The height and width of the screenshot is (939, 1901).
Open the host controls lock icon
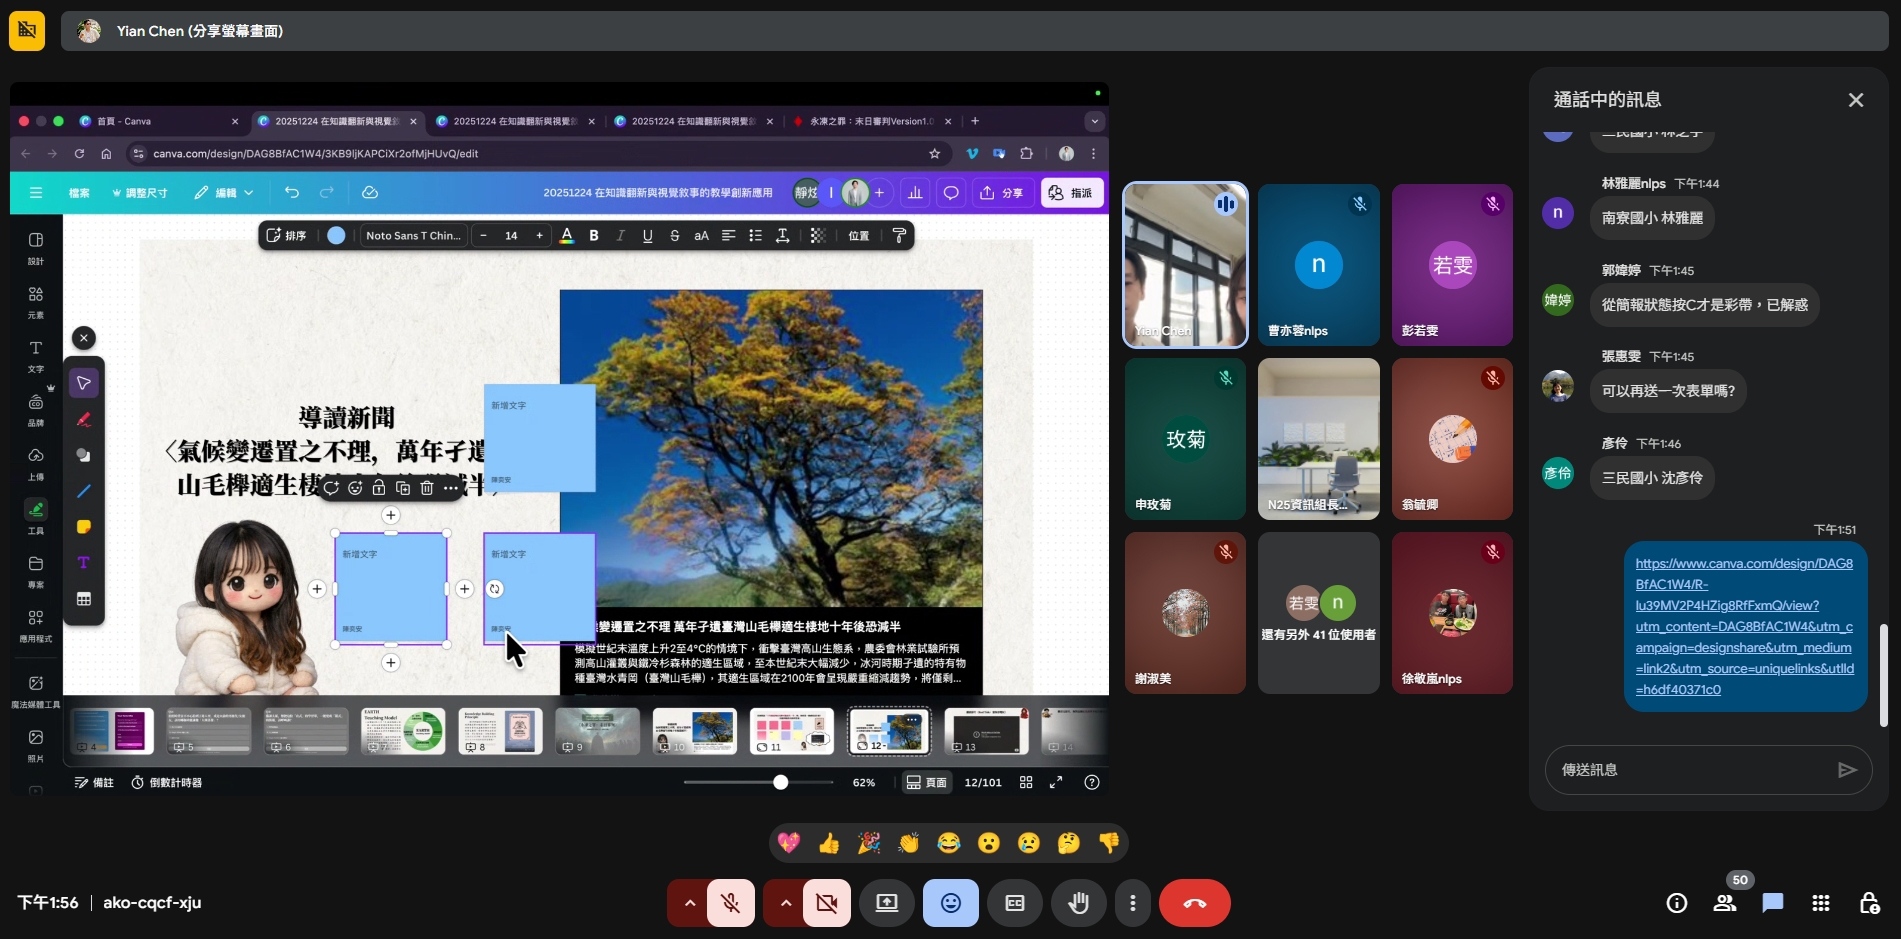coord(1868,903)
